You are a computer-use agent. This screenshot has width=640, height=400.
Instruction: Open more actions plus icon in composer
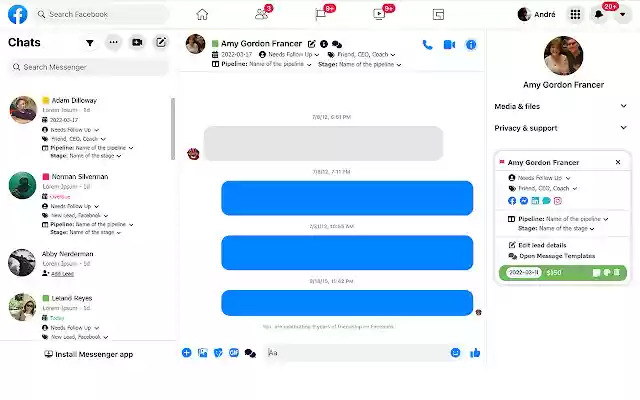187,353
